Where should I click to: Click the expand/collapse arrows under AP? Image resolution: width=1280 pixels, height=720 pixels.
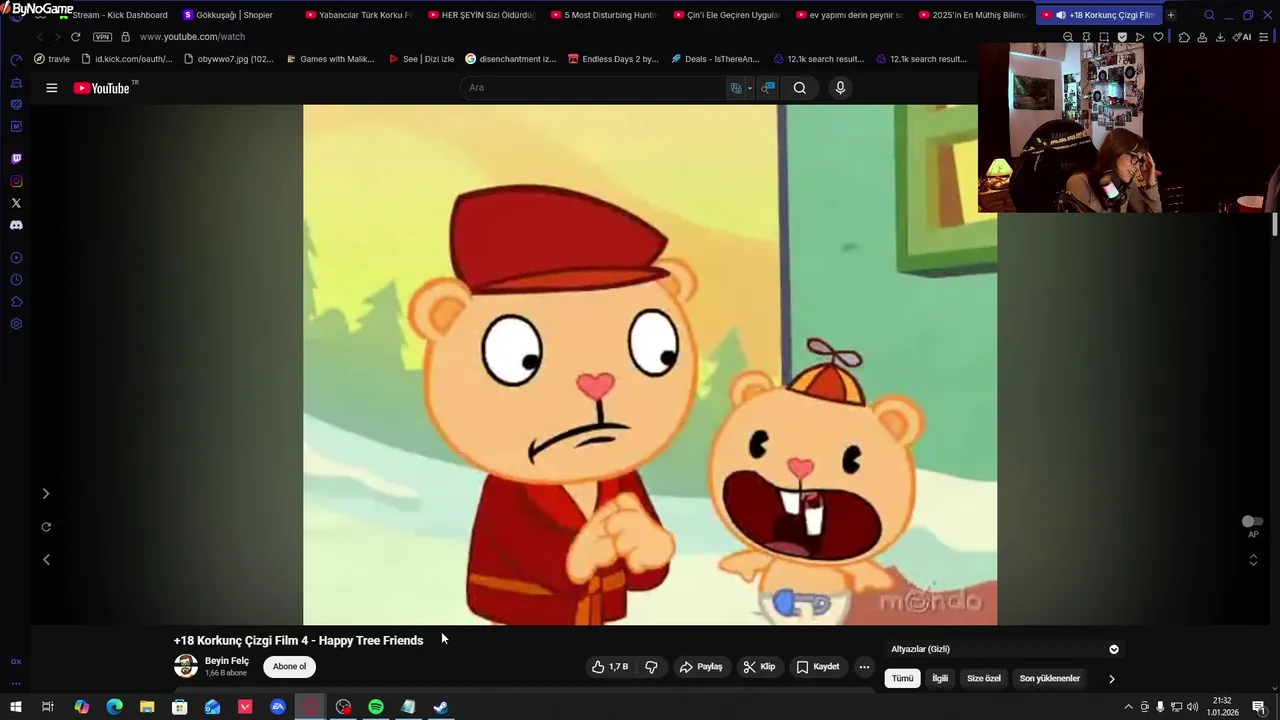click(1253, 560)
